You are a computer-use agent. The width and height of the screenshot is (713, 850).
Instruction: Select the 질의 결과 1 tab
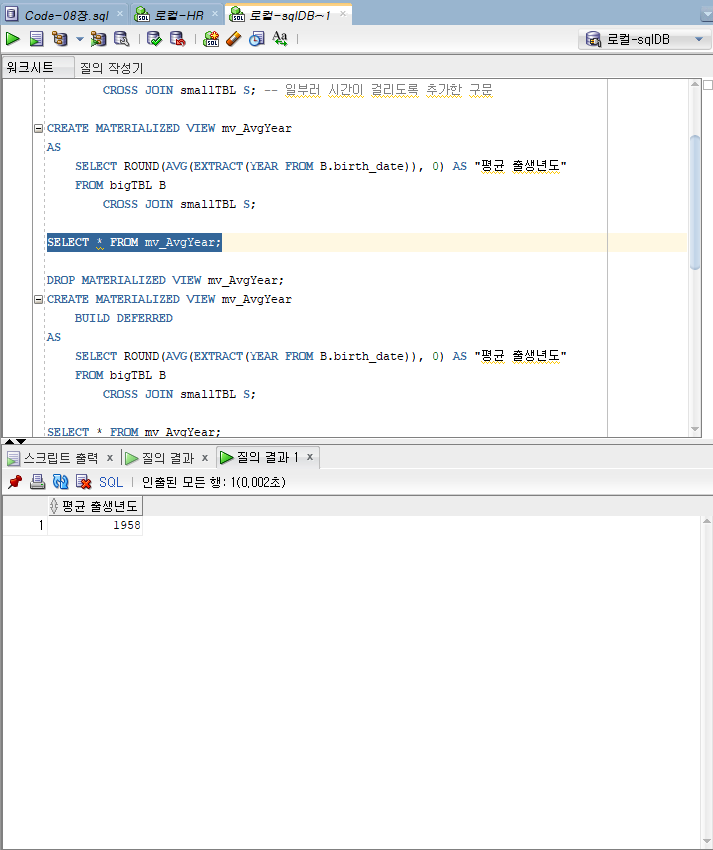click(x=268, y=458)
